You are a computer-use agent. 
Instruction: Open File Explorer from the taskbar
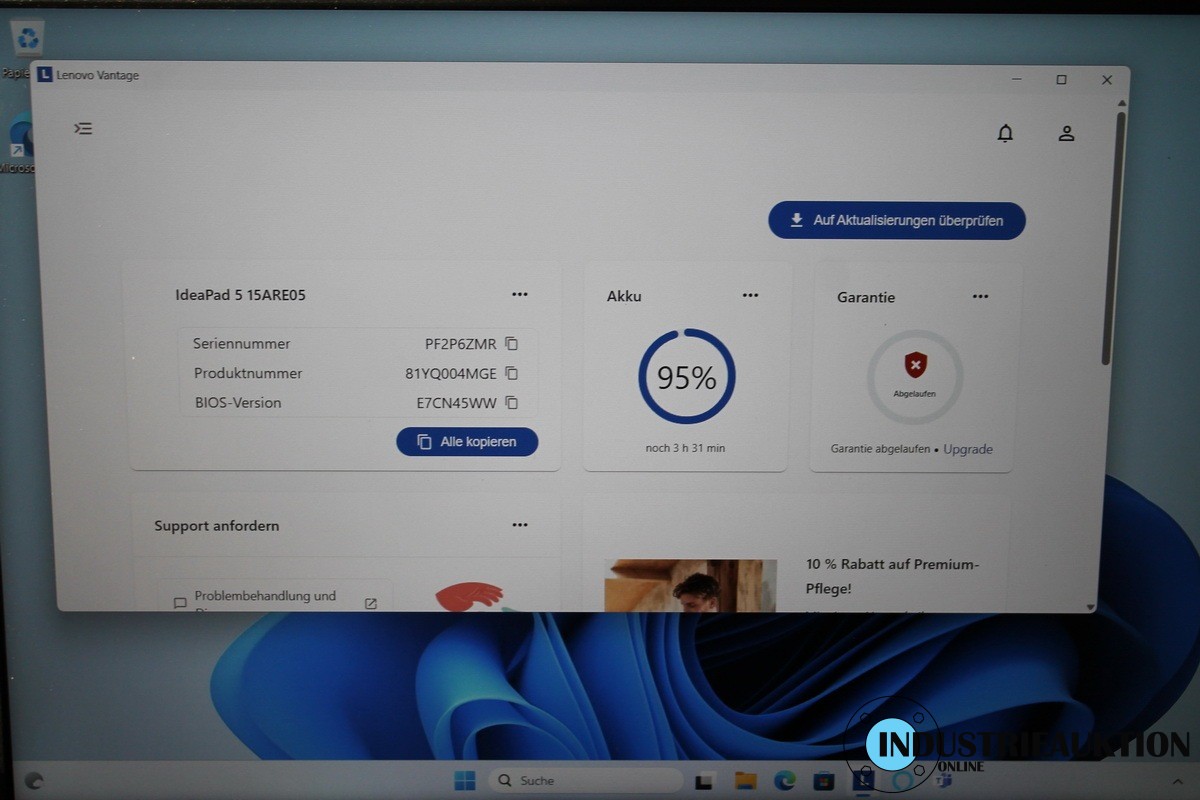tap(745, 780)
